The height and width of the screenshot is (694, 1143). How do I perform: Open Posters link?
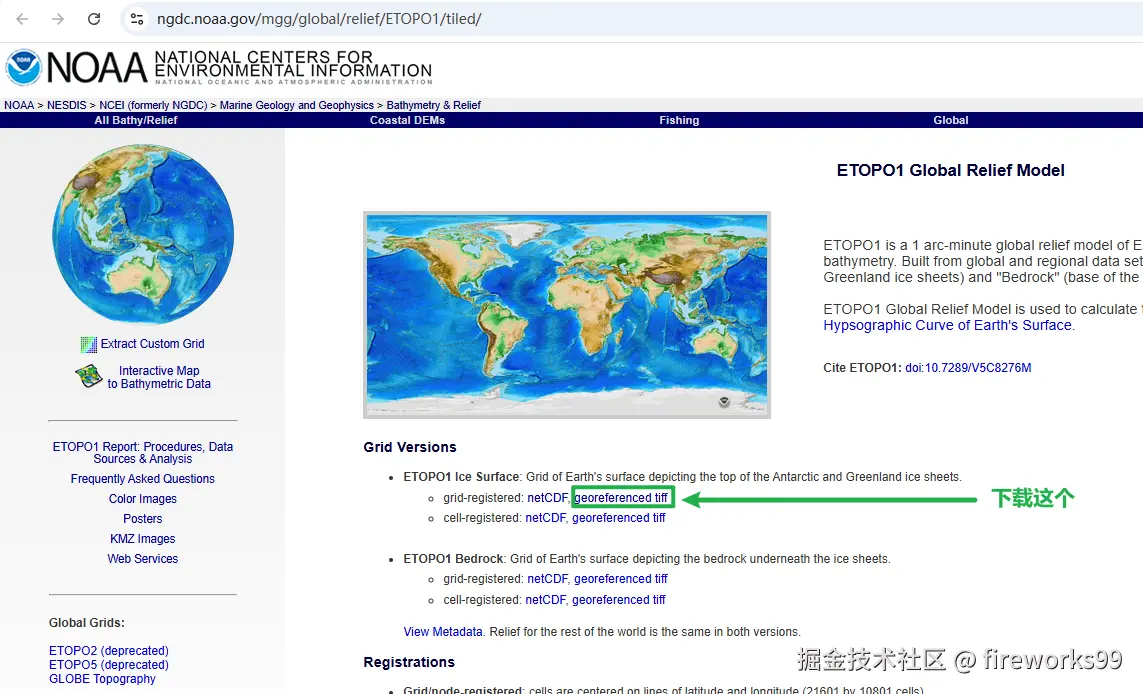click(143, 519)
